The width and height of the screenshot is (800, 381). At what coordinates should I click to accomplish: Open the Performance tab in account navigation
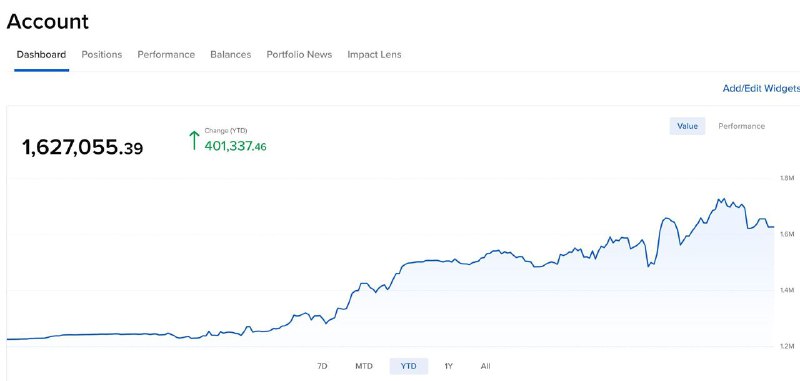[x=166, y=55]
